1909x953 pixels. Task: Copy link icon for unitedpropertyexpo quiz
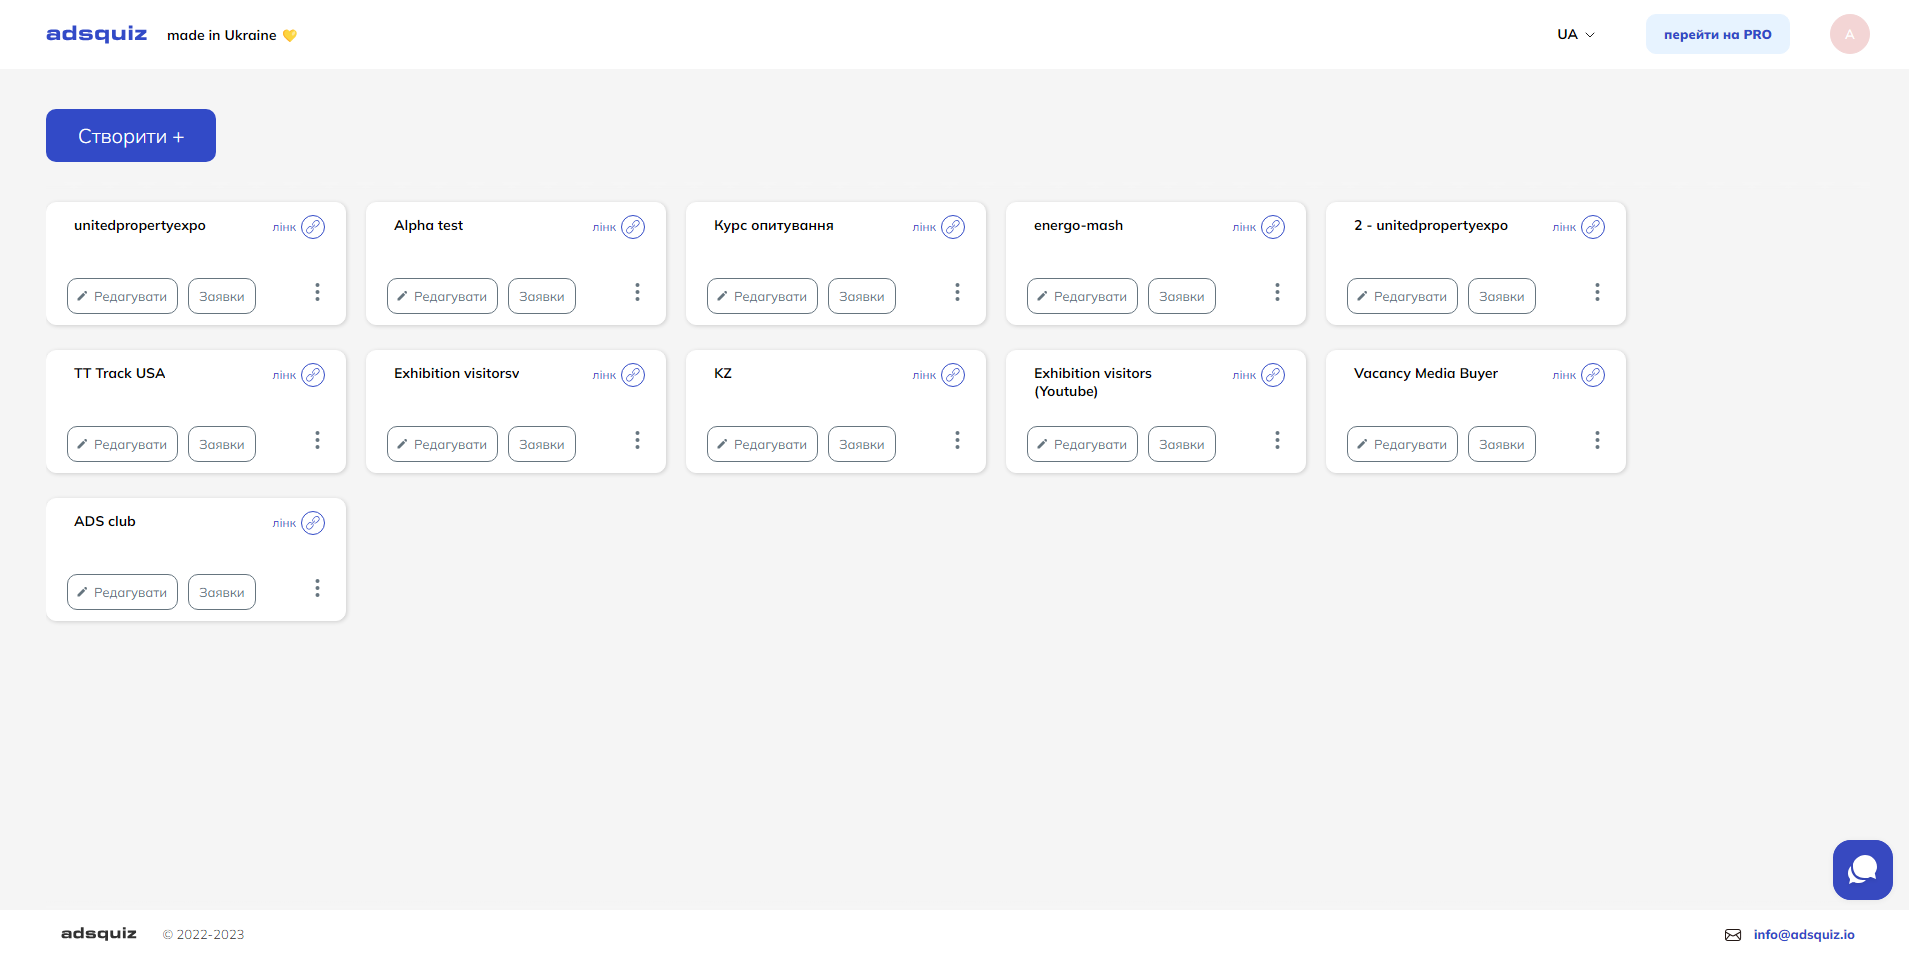coord(313,227)
